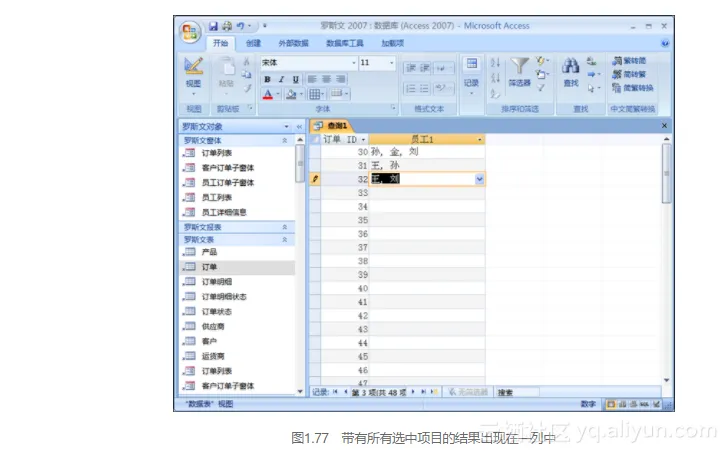
Task: Open the 员工1 column header dropdown
Action: click(x=480, y=140)
